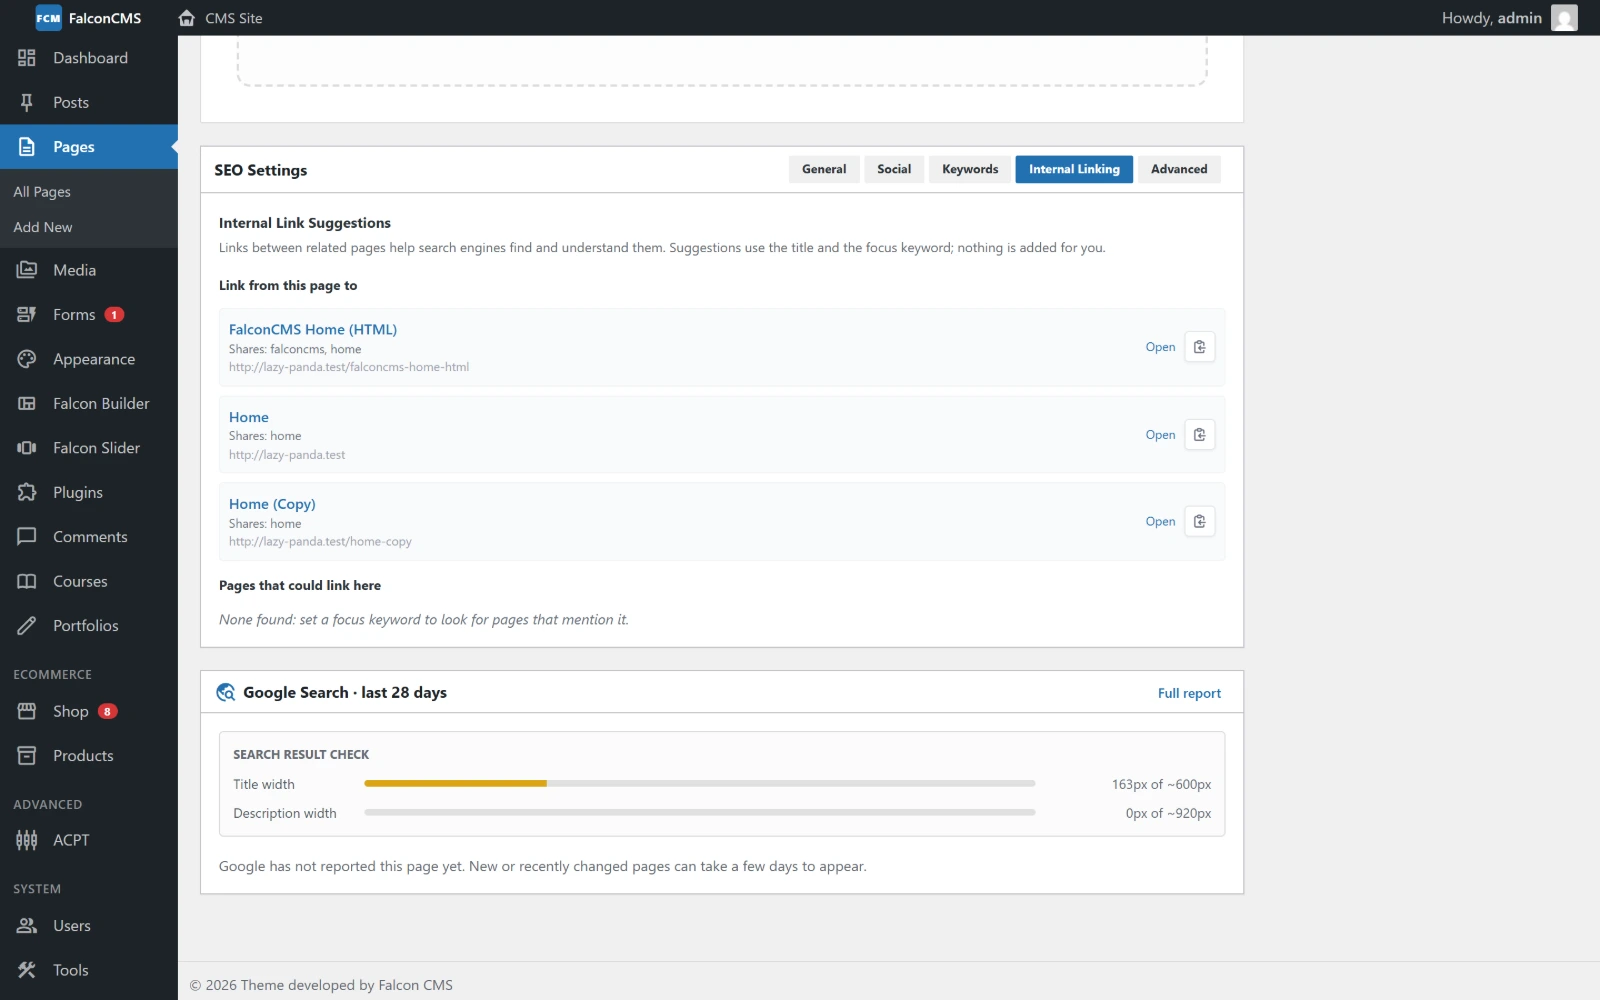
Task: Click the Portfolios pencil icon
Action: click(x=27, y=625)
